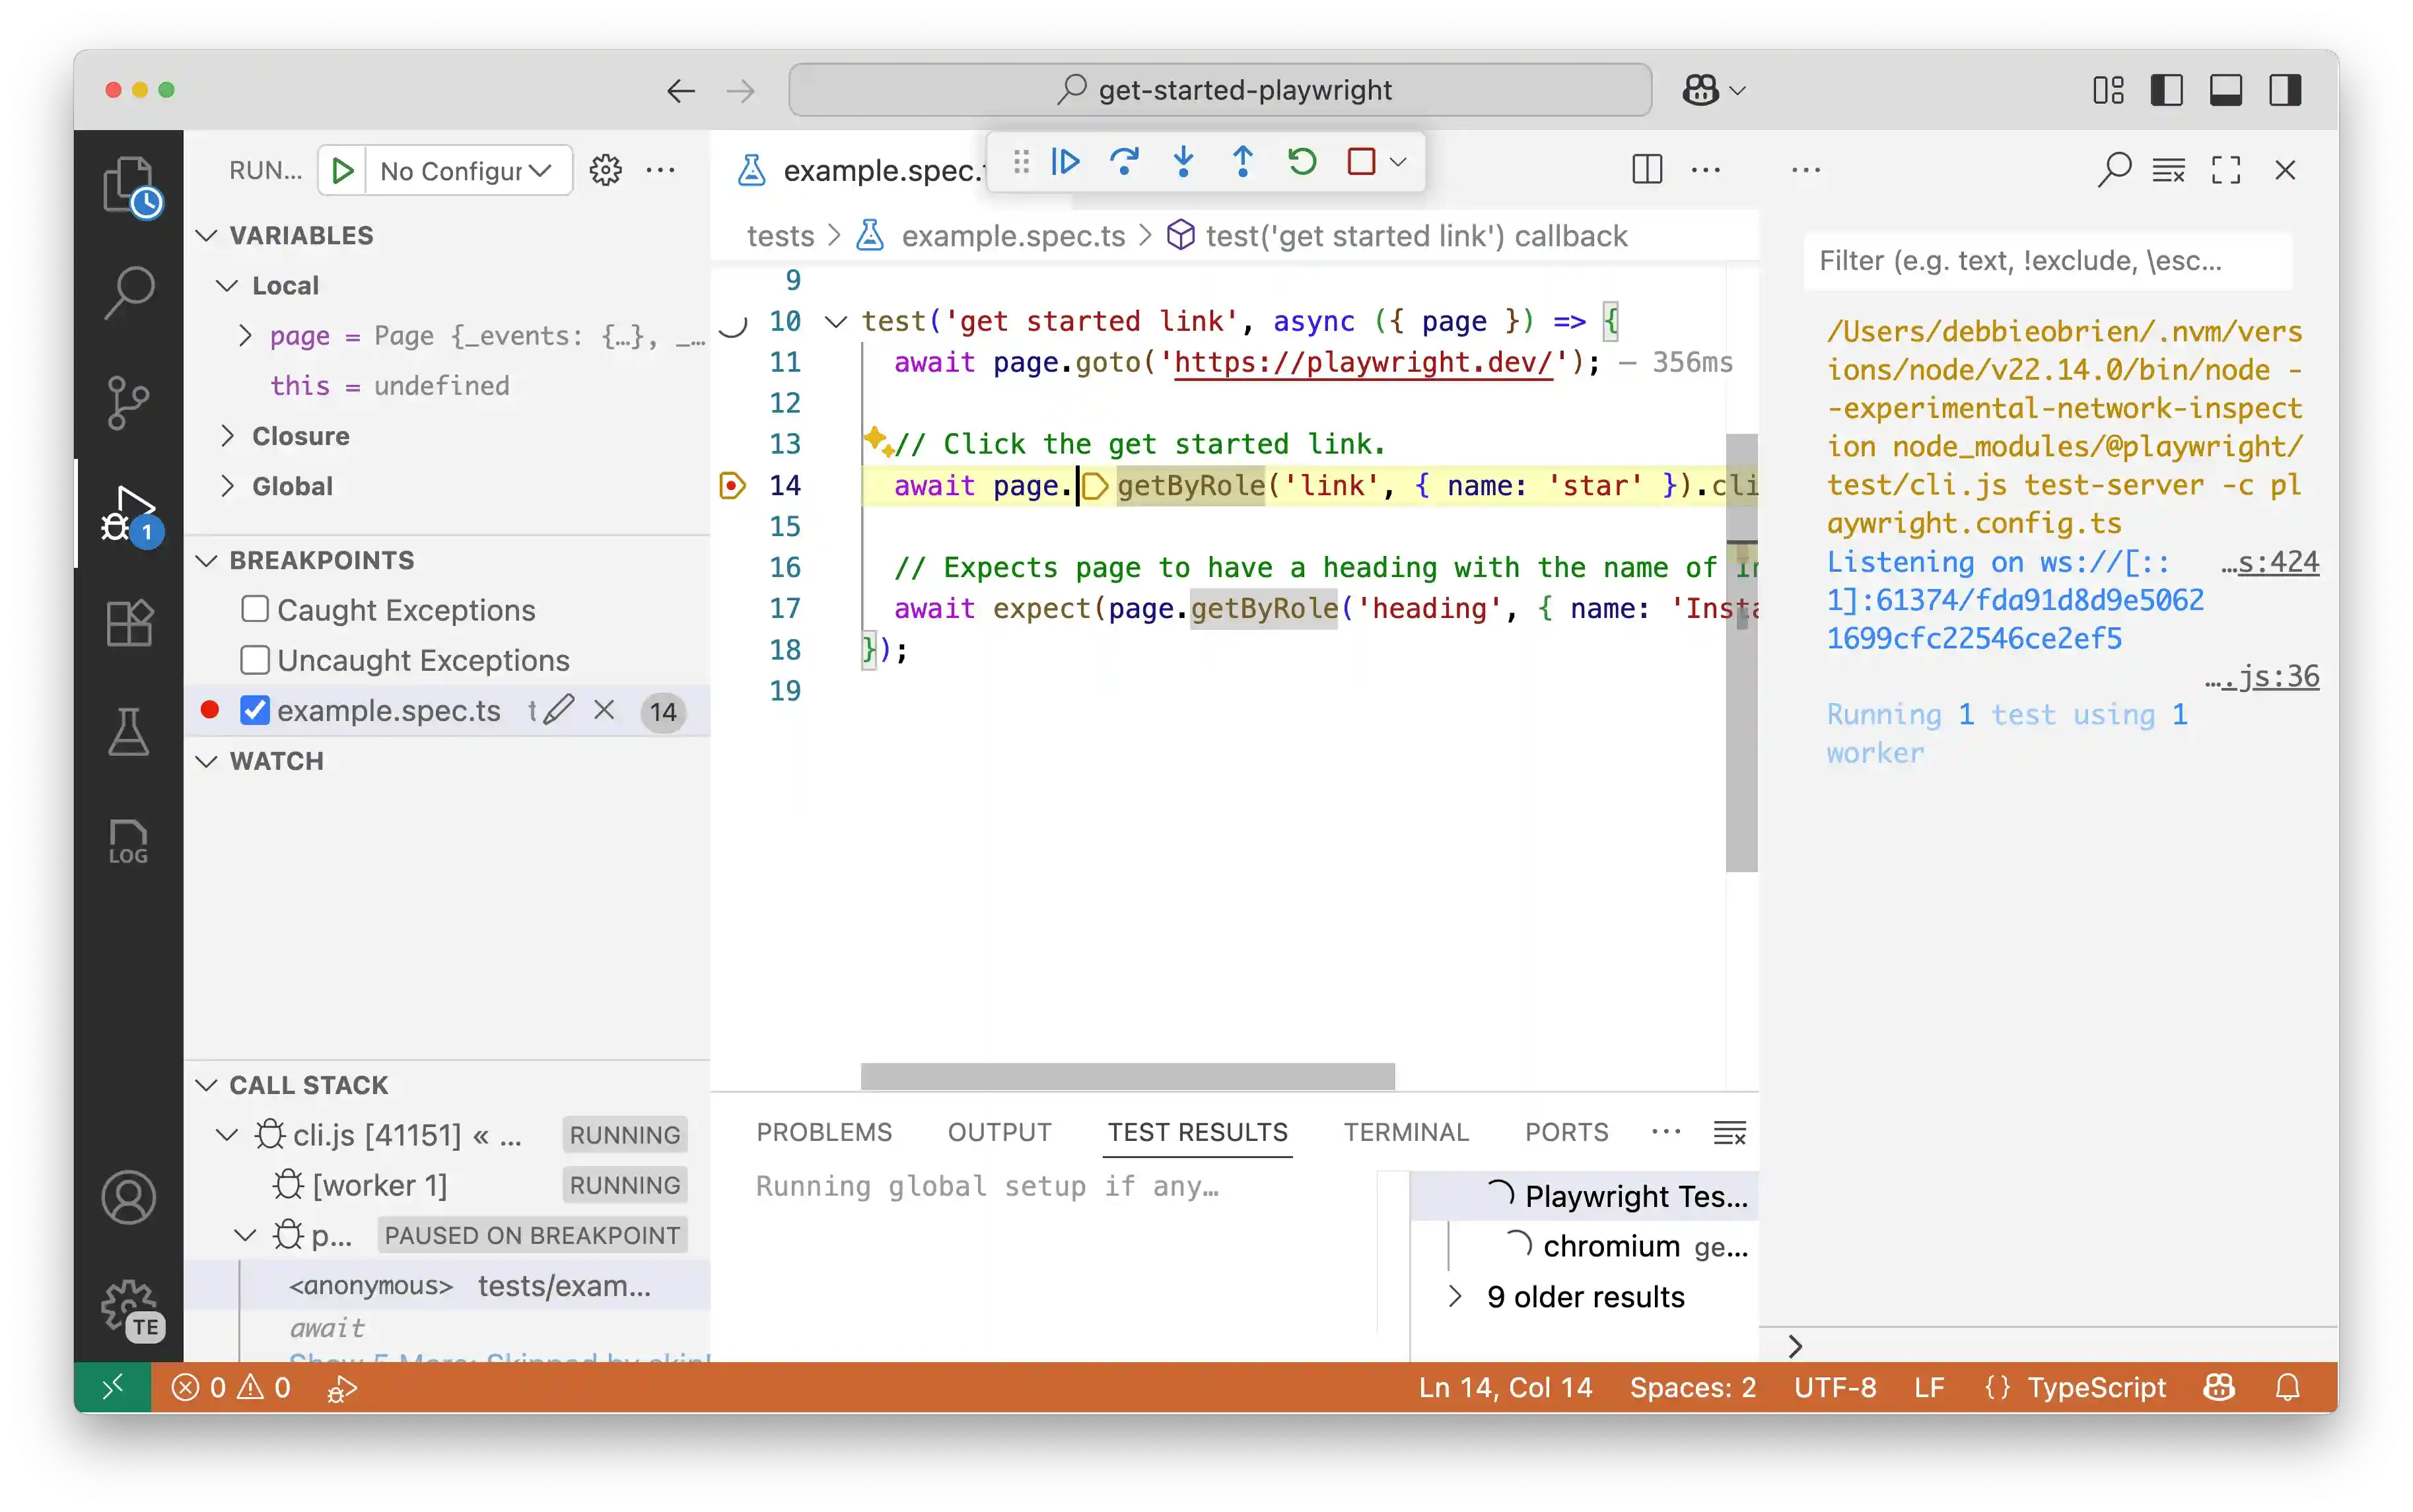Open the playwright.dev URL link in code

(x=1363, y=362)
